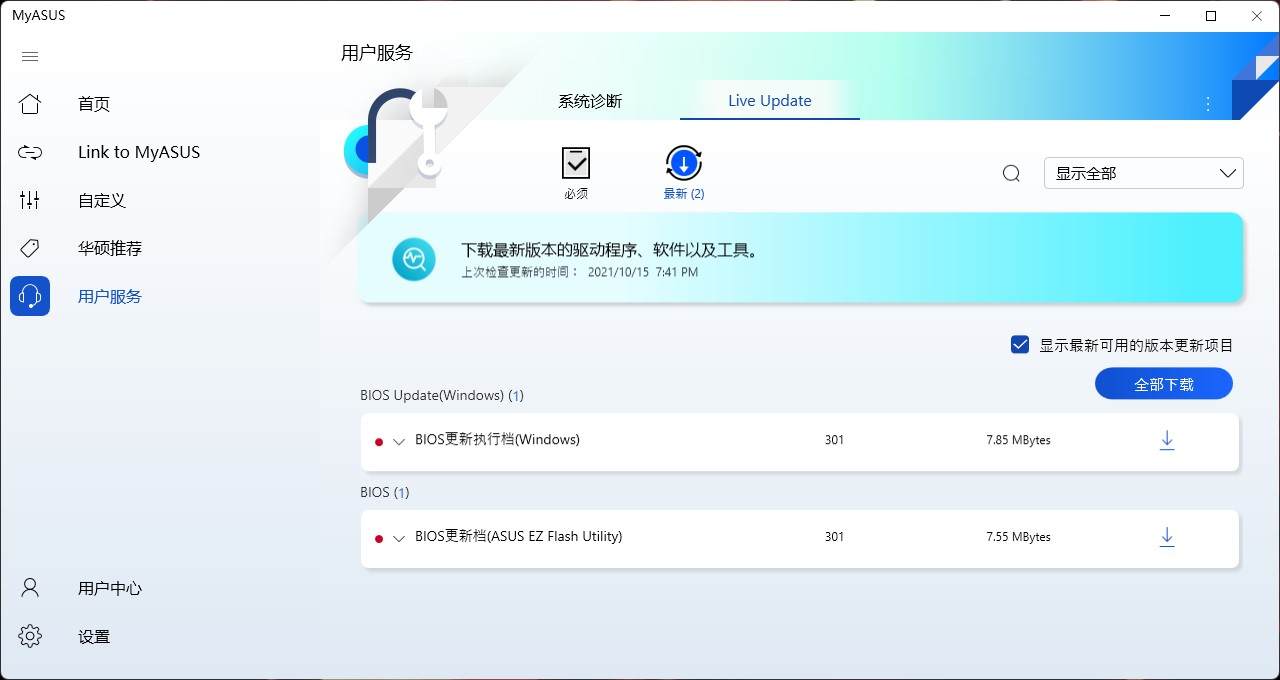Click the hamburger menu to collapse sidebar
The width and height of the screenshot is (1280, 680).
tap(30, 56)
